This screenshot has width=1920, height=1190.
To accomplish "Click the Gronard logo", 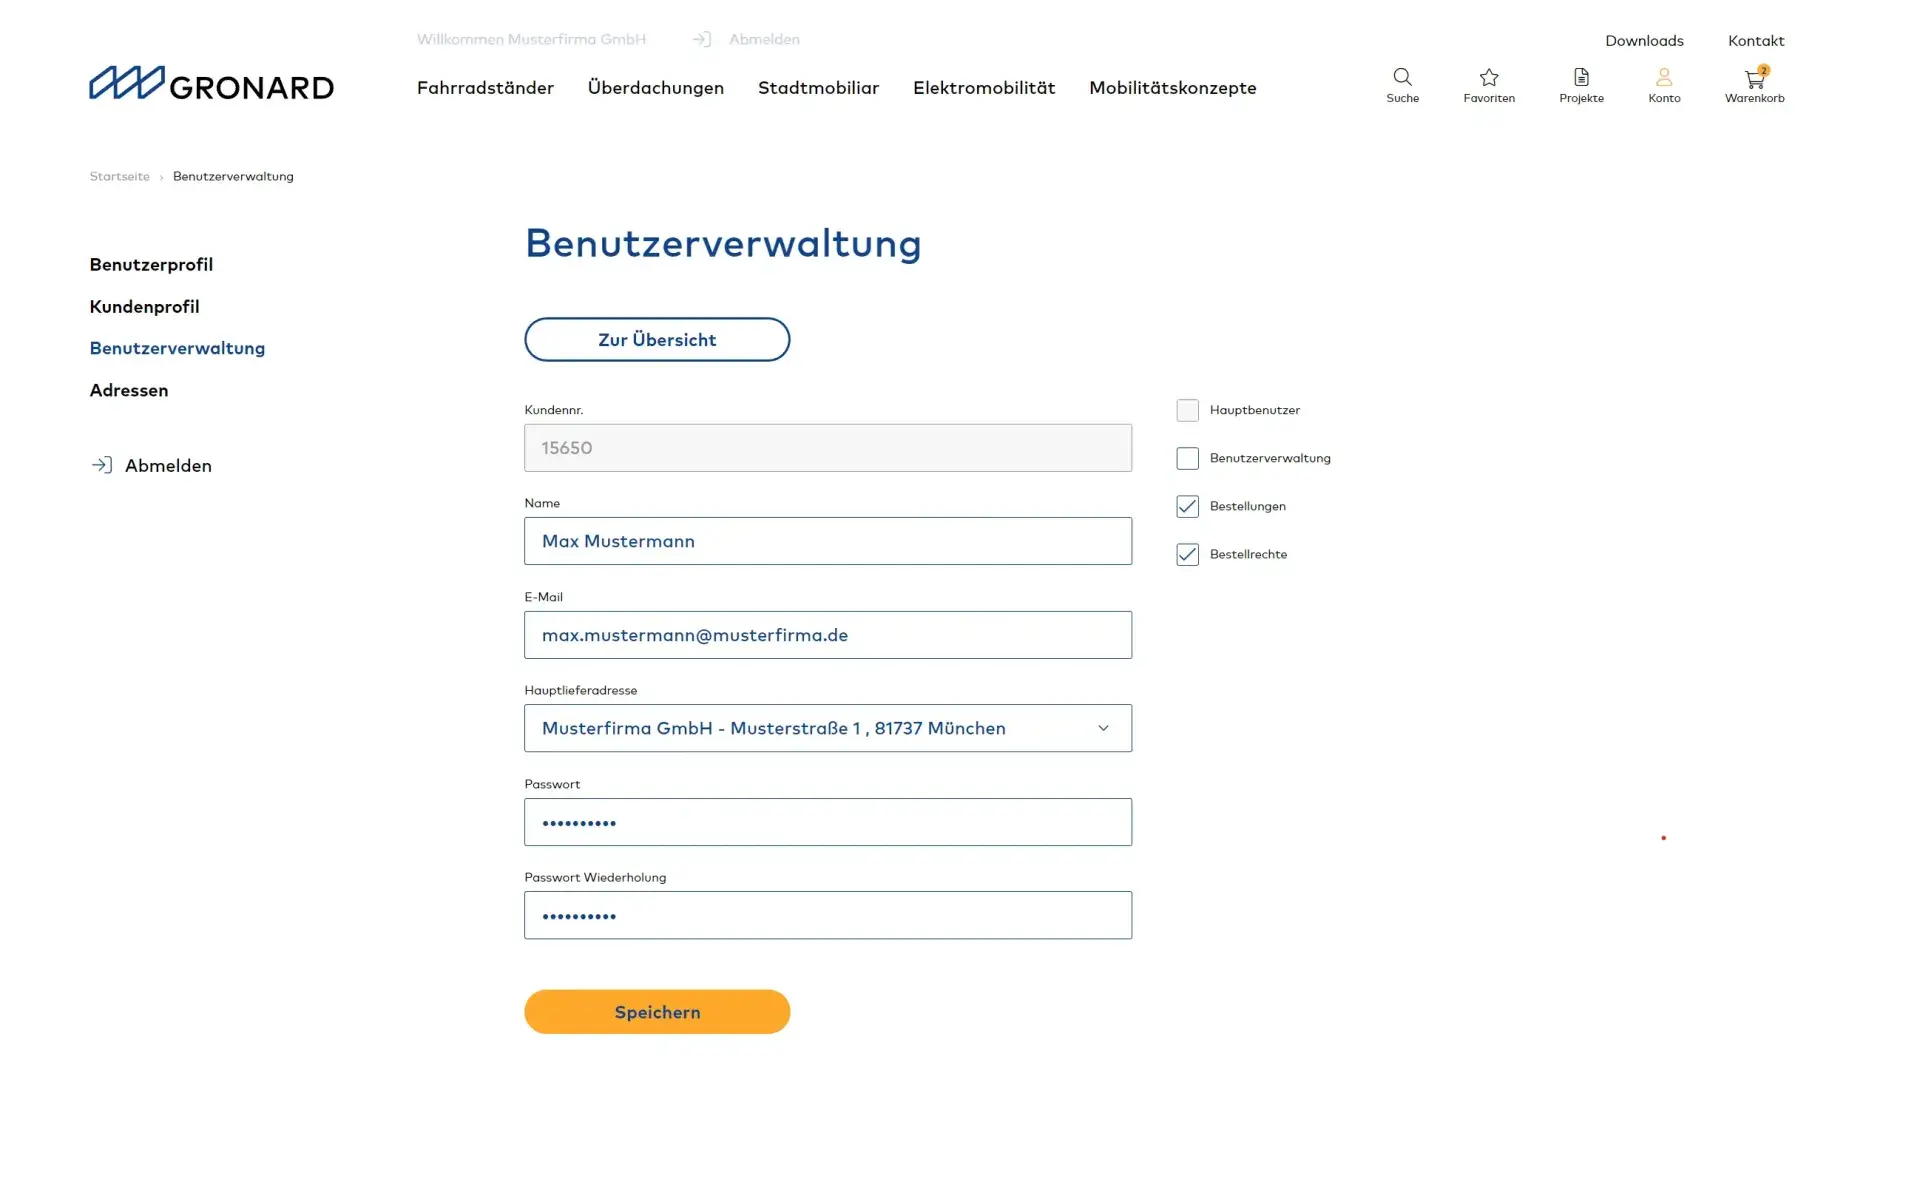I will click(x=211, y=83).
